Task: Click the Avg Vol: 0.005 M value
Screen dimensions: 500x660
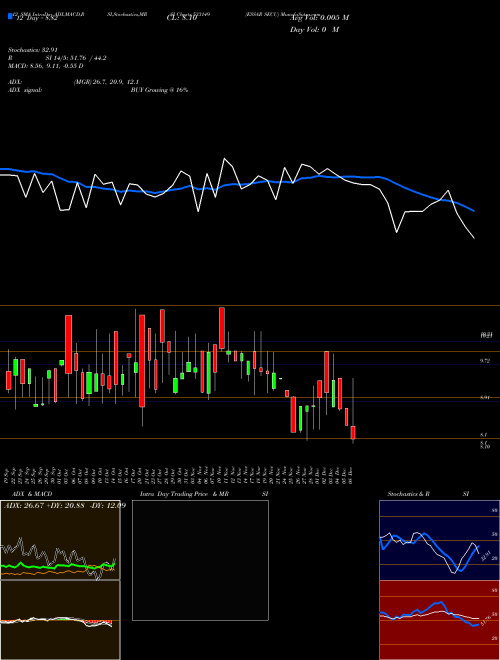Action: pyautogui.click(x=319, y=18)
